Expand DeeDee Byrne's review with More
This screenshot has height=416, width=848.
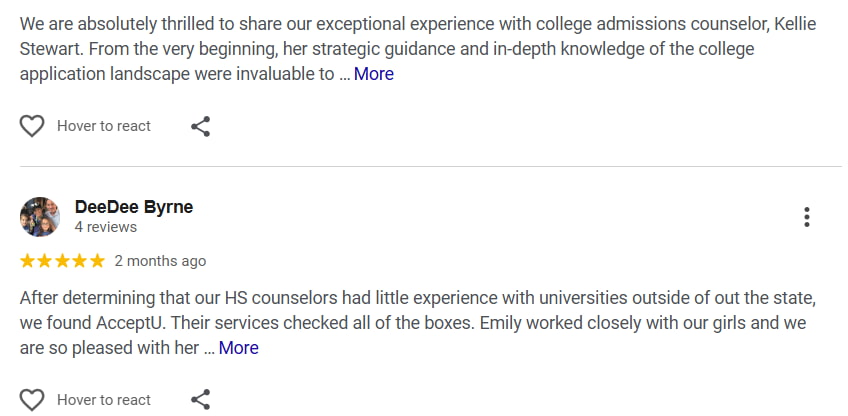pos(238,348)
